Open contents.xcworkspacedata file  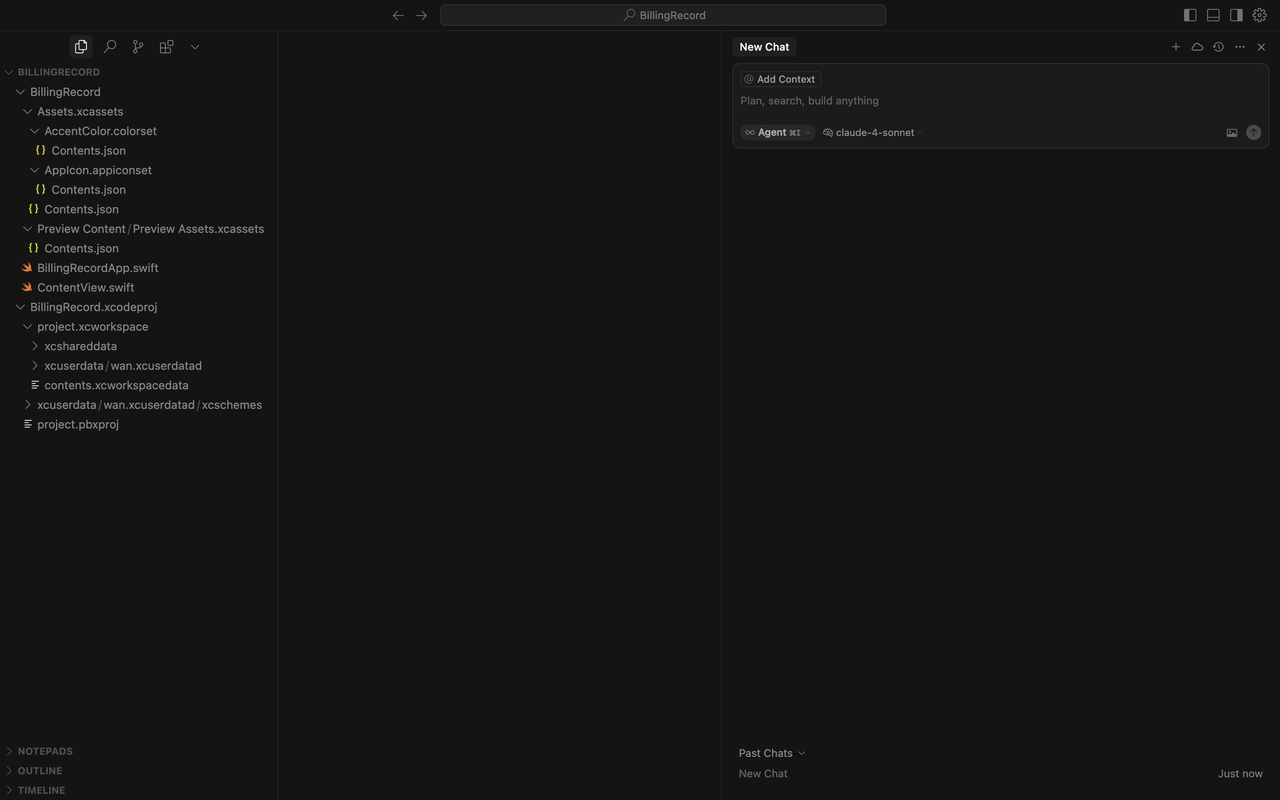[140, 385]
